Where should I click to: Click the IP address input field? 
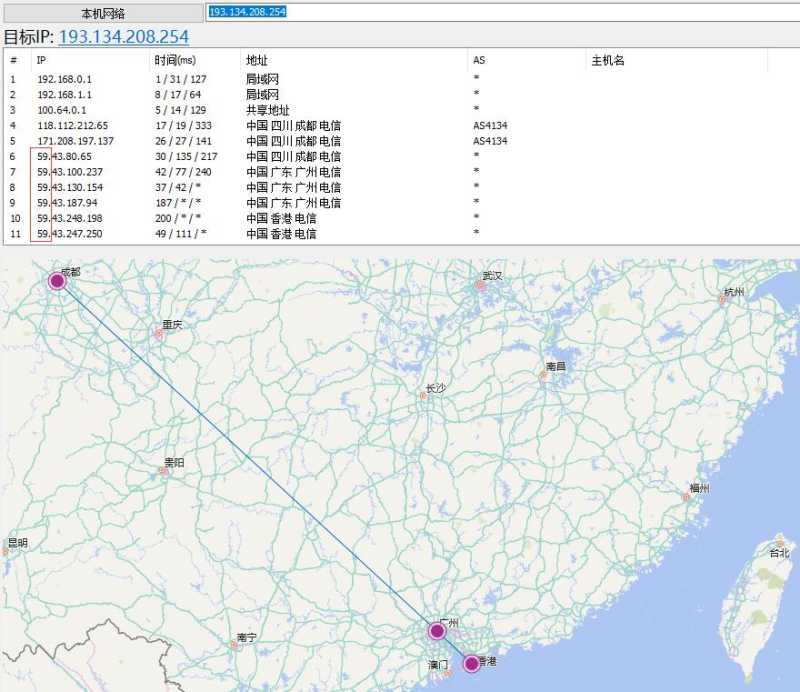pyautogui.click(x=503, y=12)
